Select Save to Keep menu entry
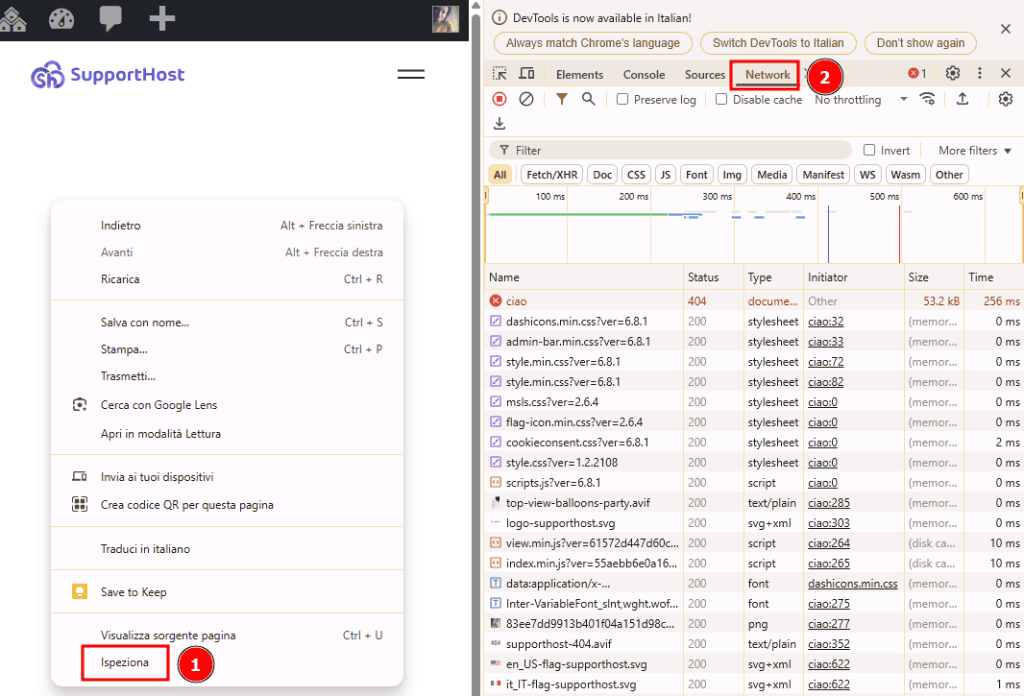 [227, 592]
